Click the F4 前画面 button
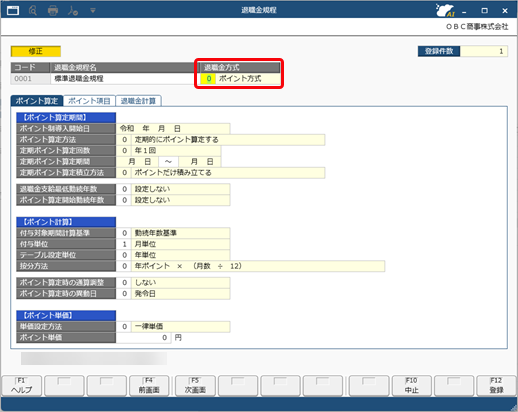 click(149, 386)
